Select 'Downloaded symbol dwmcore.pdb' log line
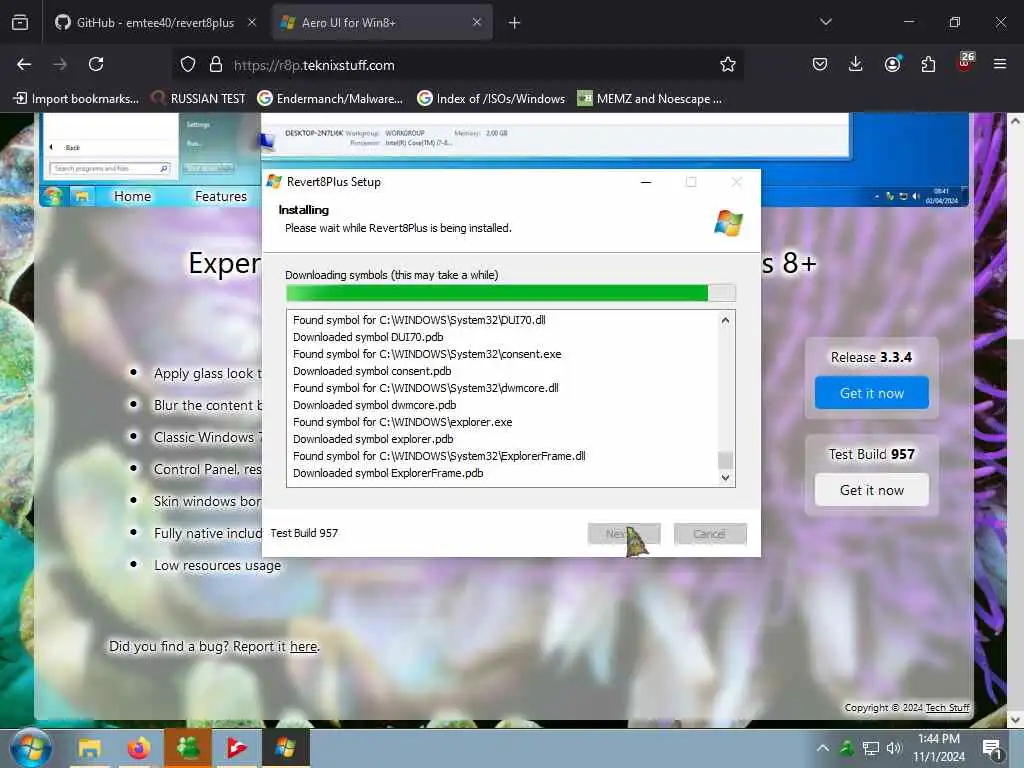The width and height of the screenshot is (1024, 768). pos(375,405)
